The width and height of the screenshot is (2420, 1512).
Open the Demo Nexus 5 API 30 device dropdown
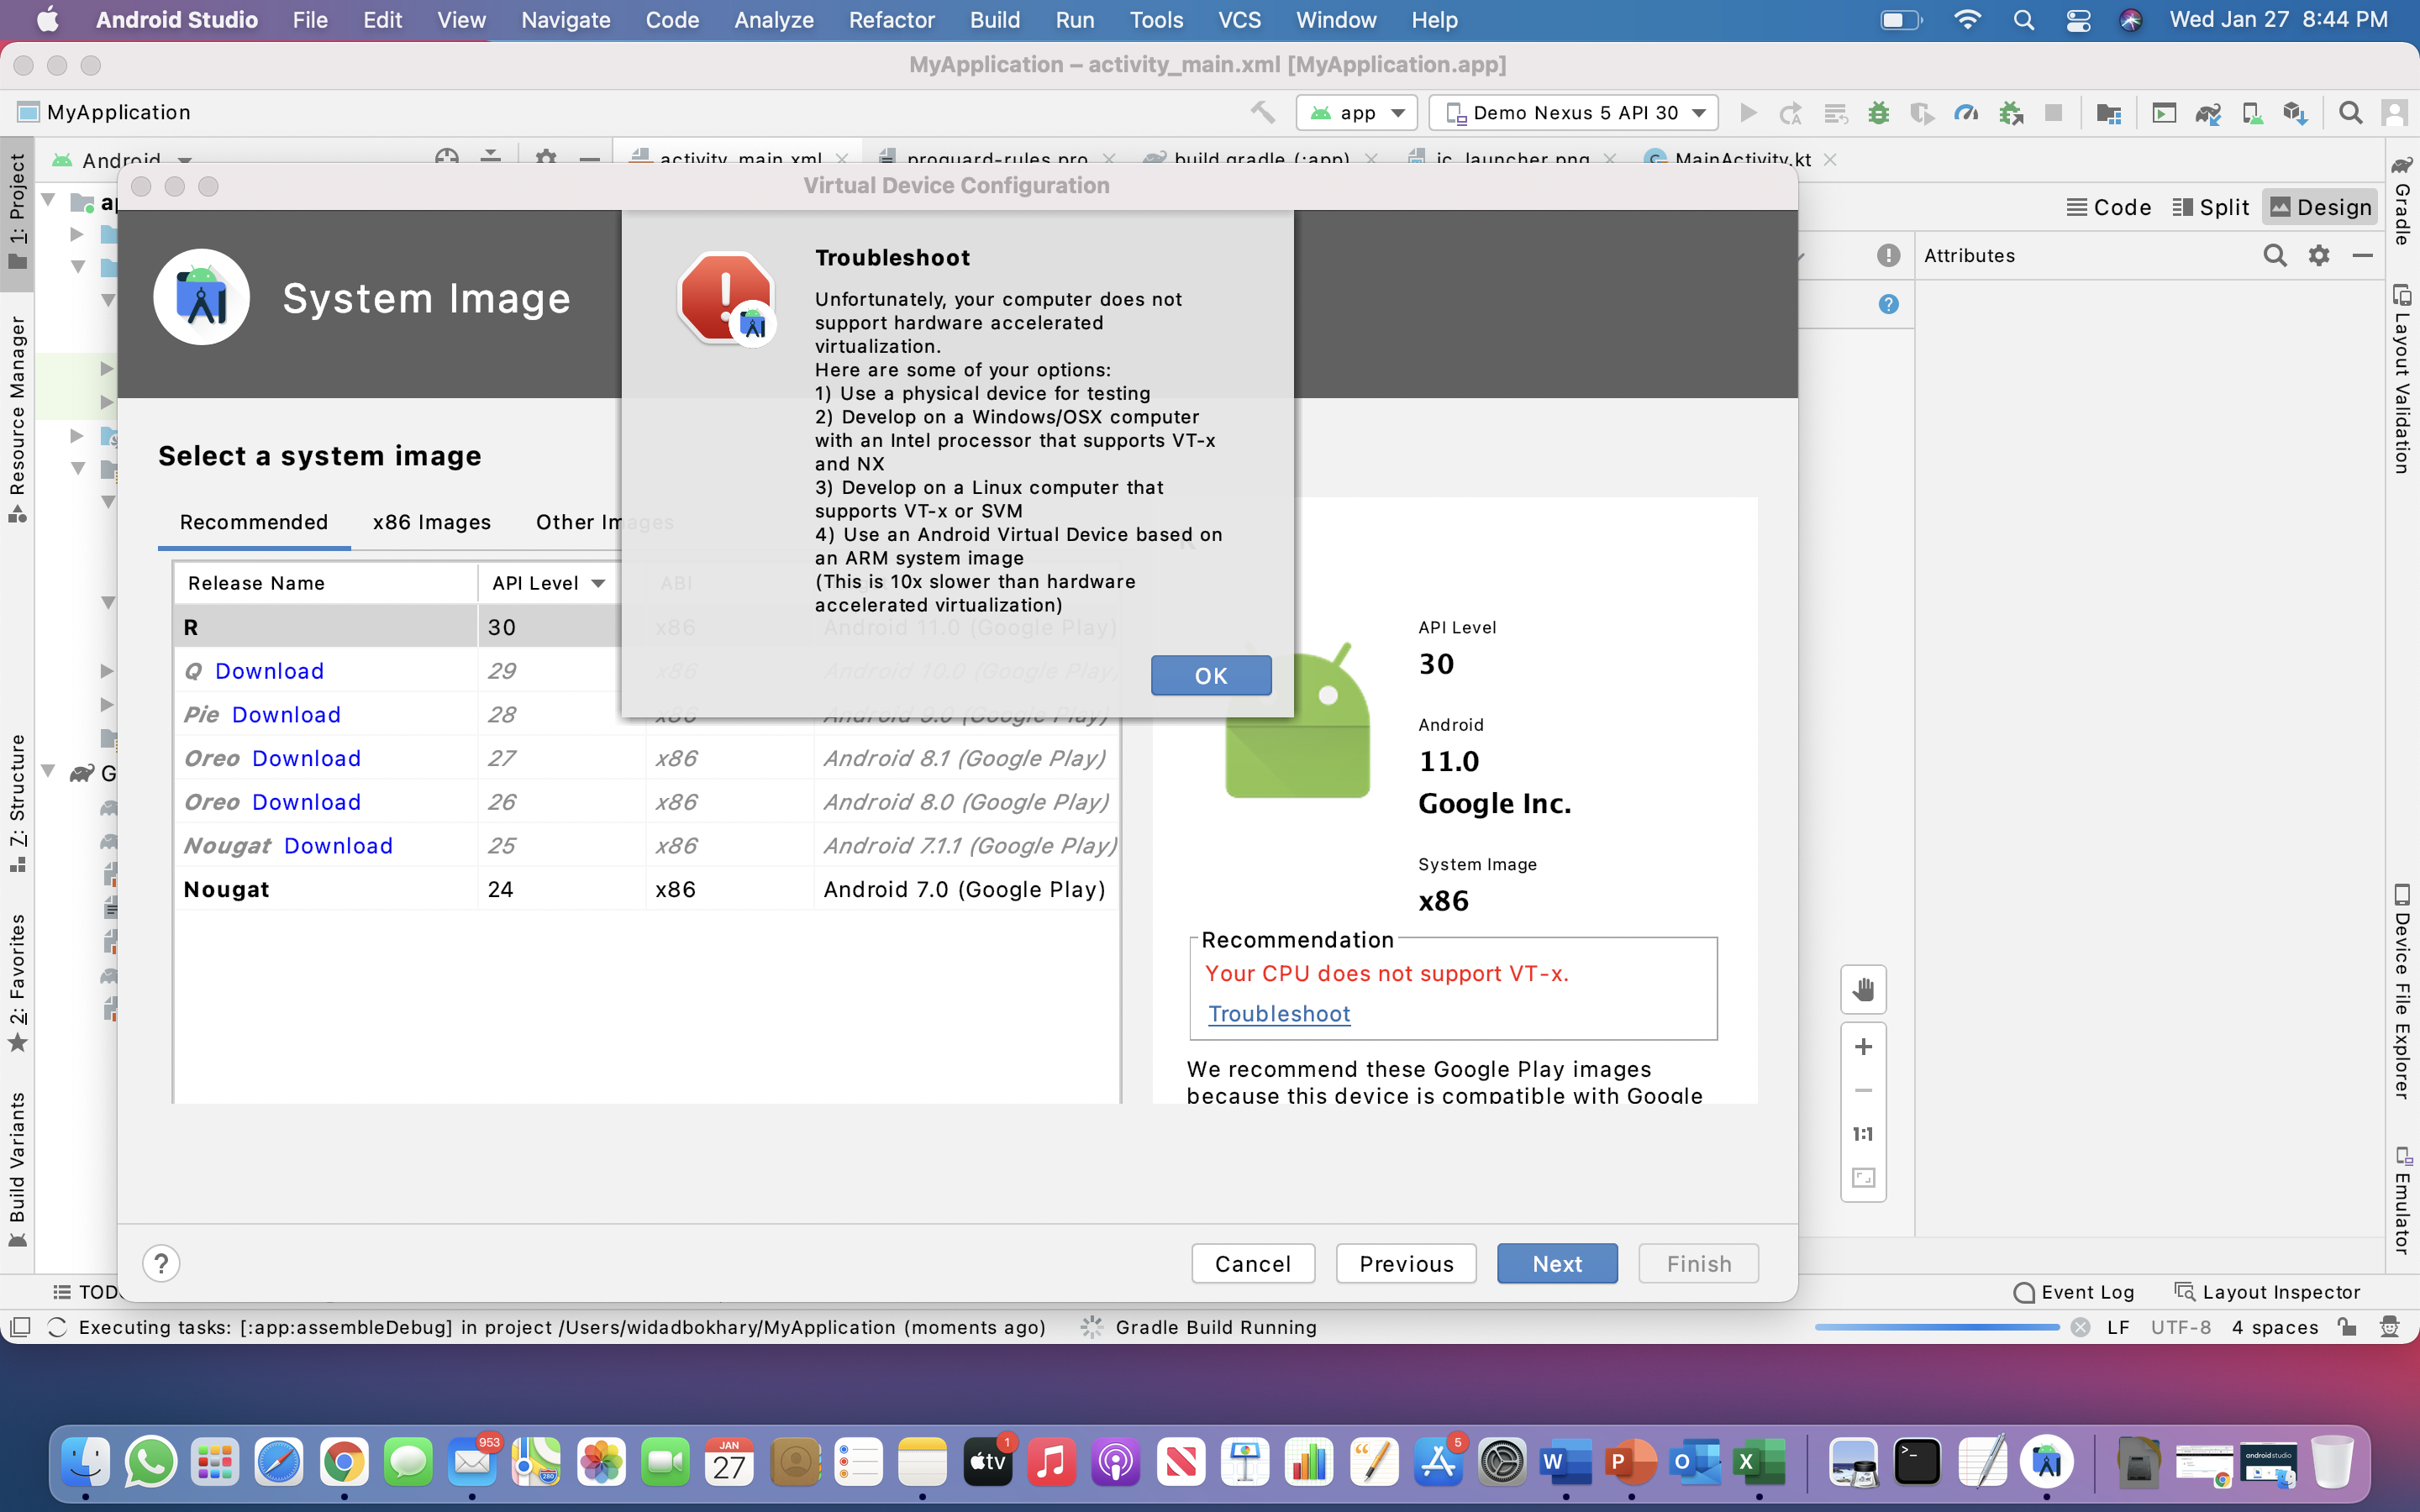1574,113
